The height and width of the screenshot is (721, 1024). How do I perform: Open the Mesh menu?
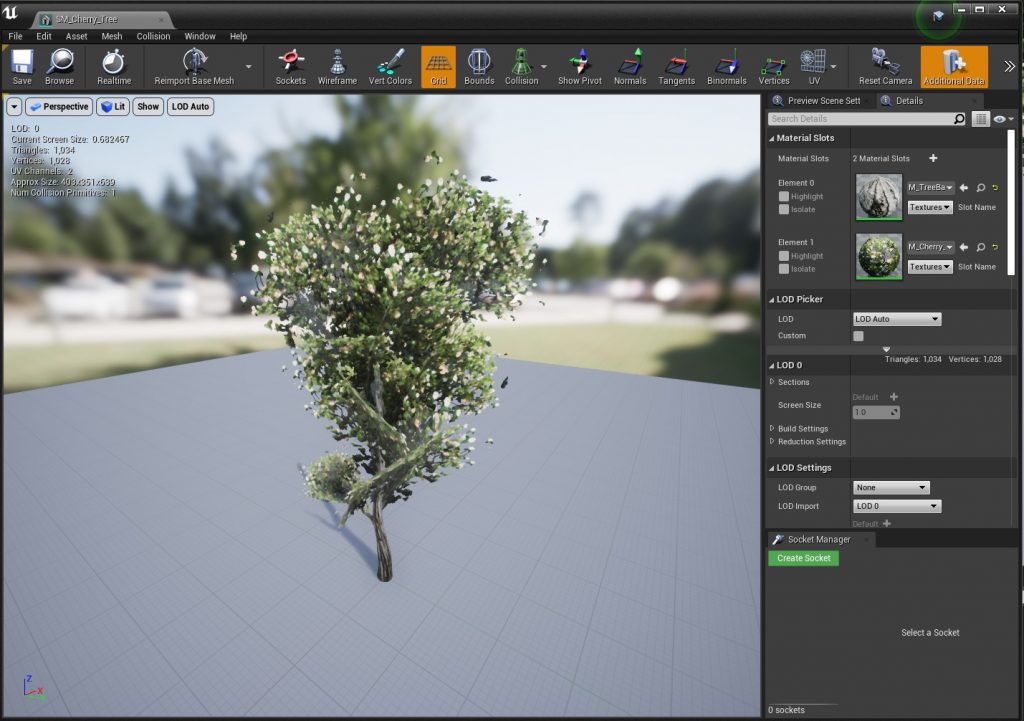click(x=112, y=36)
